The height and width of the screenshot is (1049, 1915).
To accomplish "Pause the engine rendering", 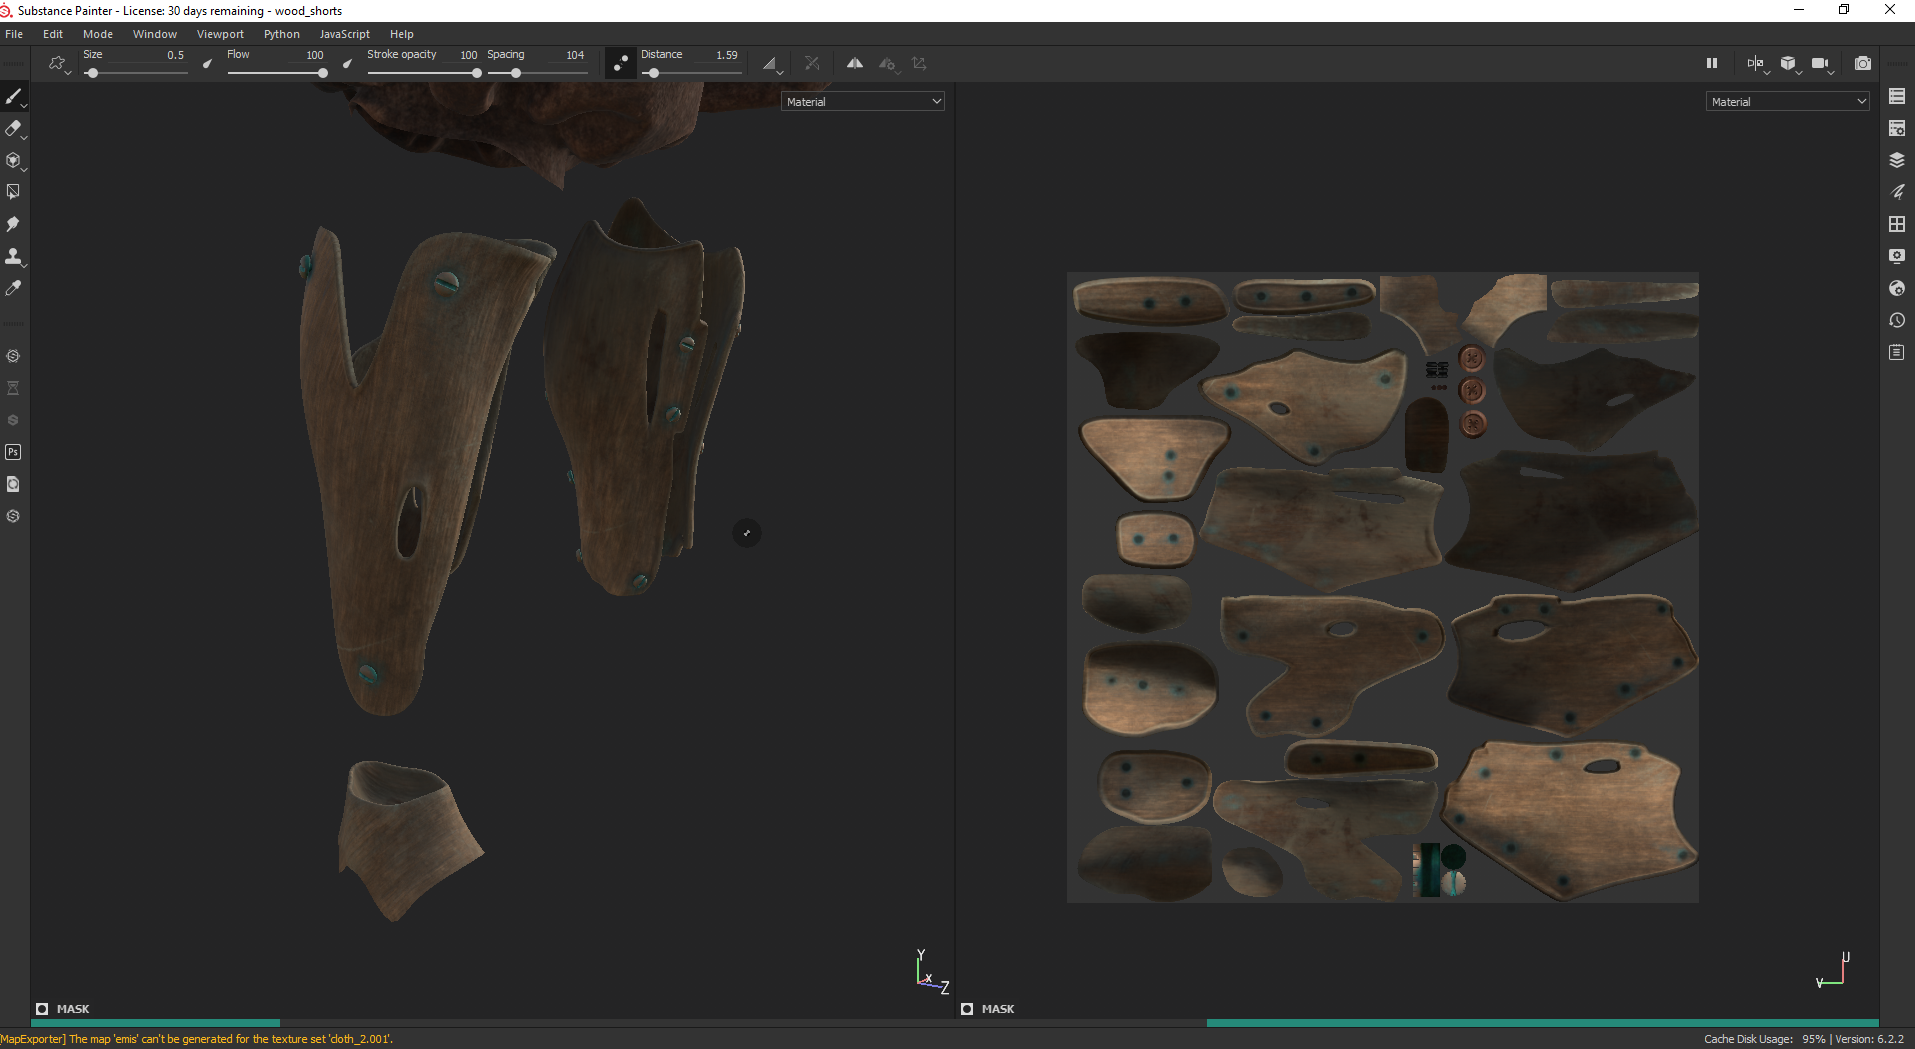I will pyautogui.click(x=1712, y=63).
